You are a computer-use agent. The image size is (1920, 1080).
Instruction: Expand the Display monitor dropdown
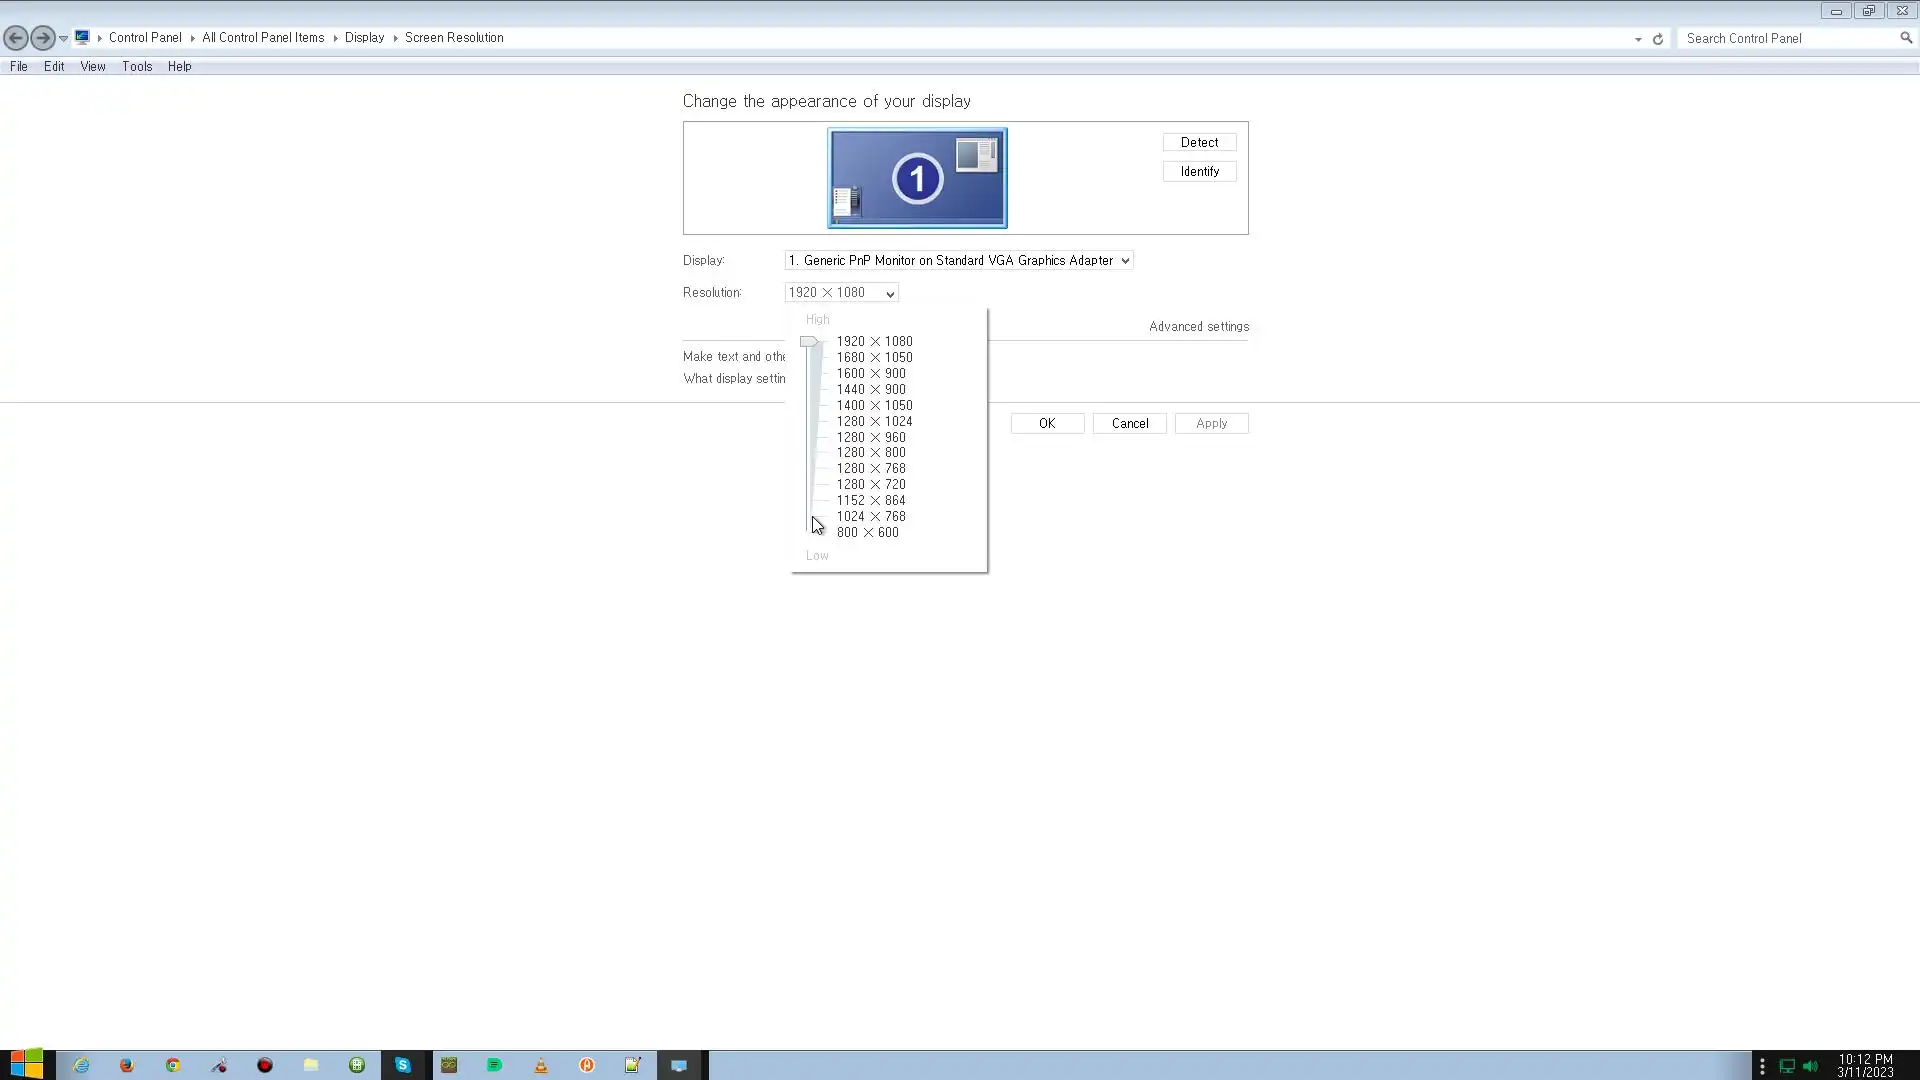[958, 260]
